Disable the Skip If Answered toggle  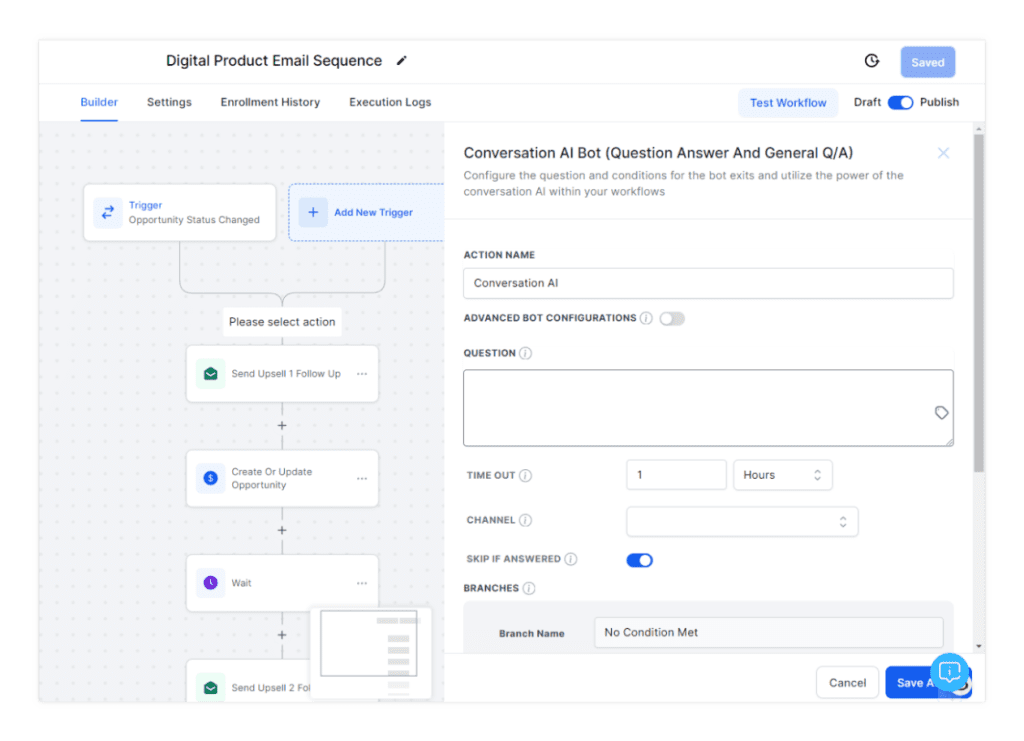pyautogui.click(x=639, y=560)
